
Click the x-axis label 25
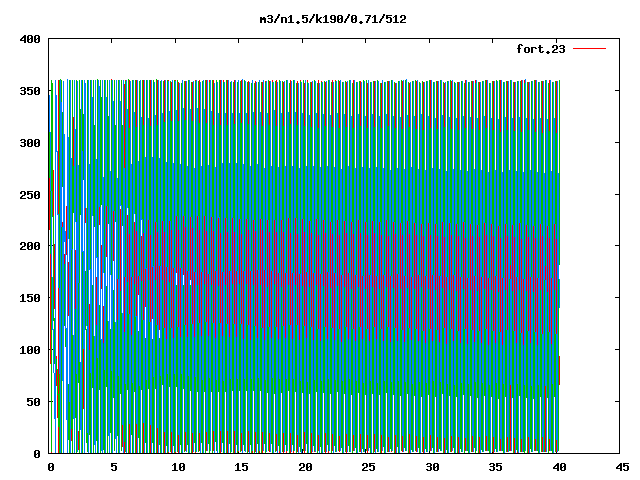pos(368,467)
